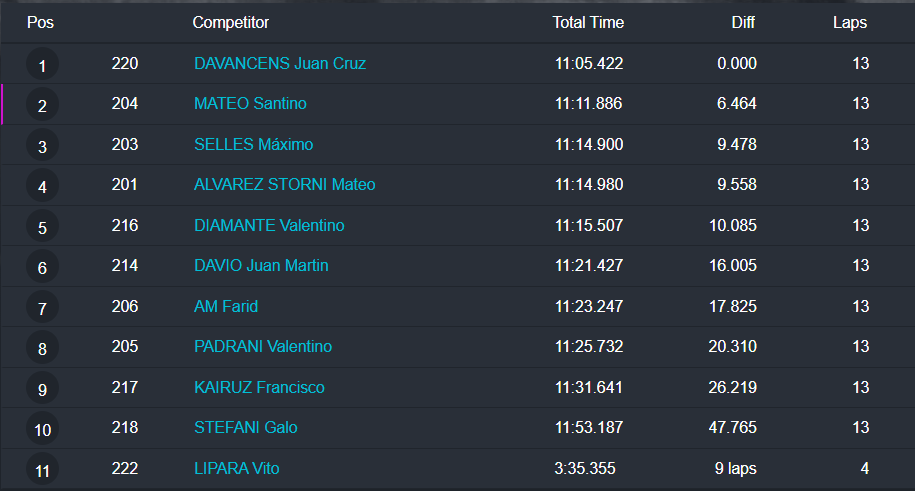Select SELLES Máximo competitor link
Viewport: 915px width, 491px height.
pos(253,145)
